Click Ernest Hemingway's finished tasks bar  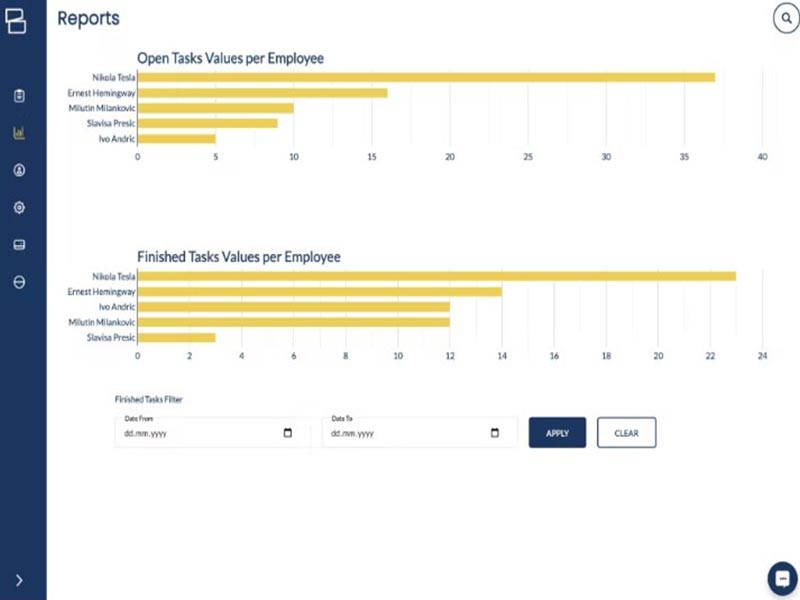[319, 291]
